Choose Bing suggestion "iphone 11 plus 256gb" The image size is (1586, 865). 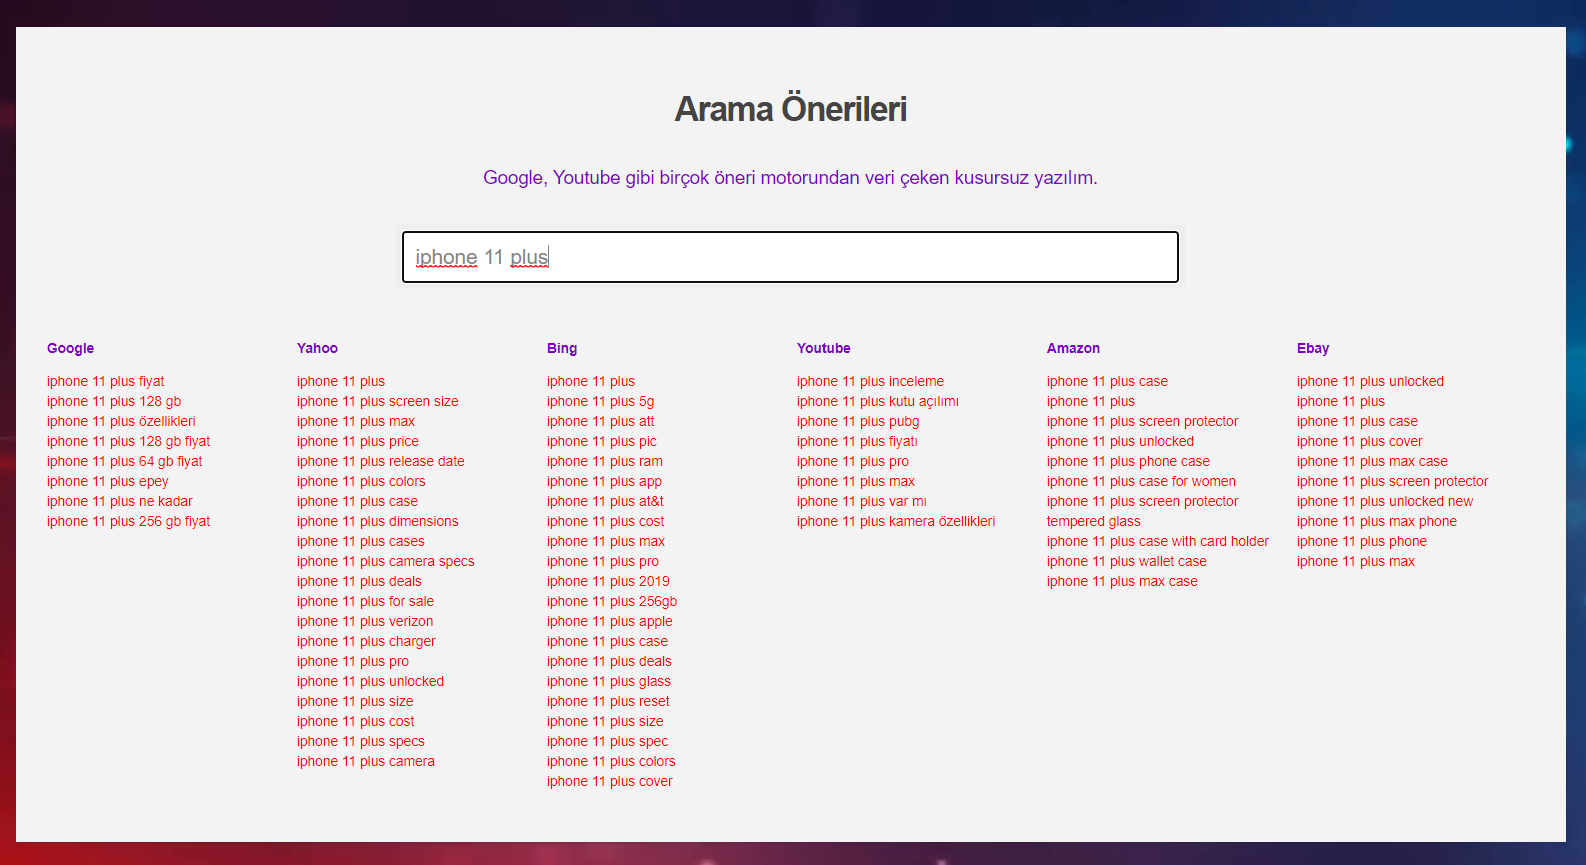tap(612, 601)
